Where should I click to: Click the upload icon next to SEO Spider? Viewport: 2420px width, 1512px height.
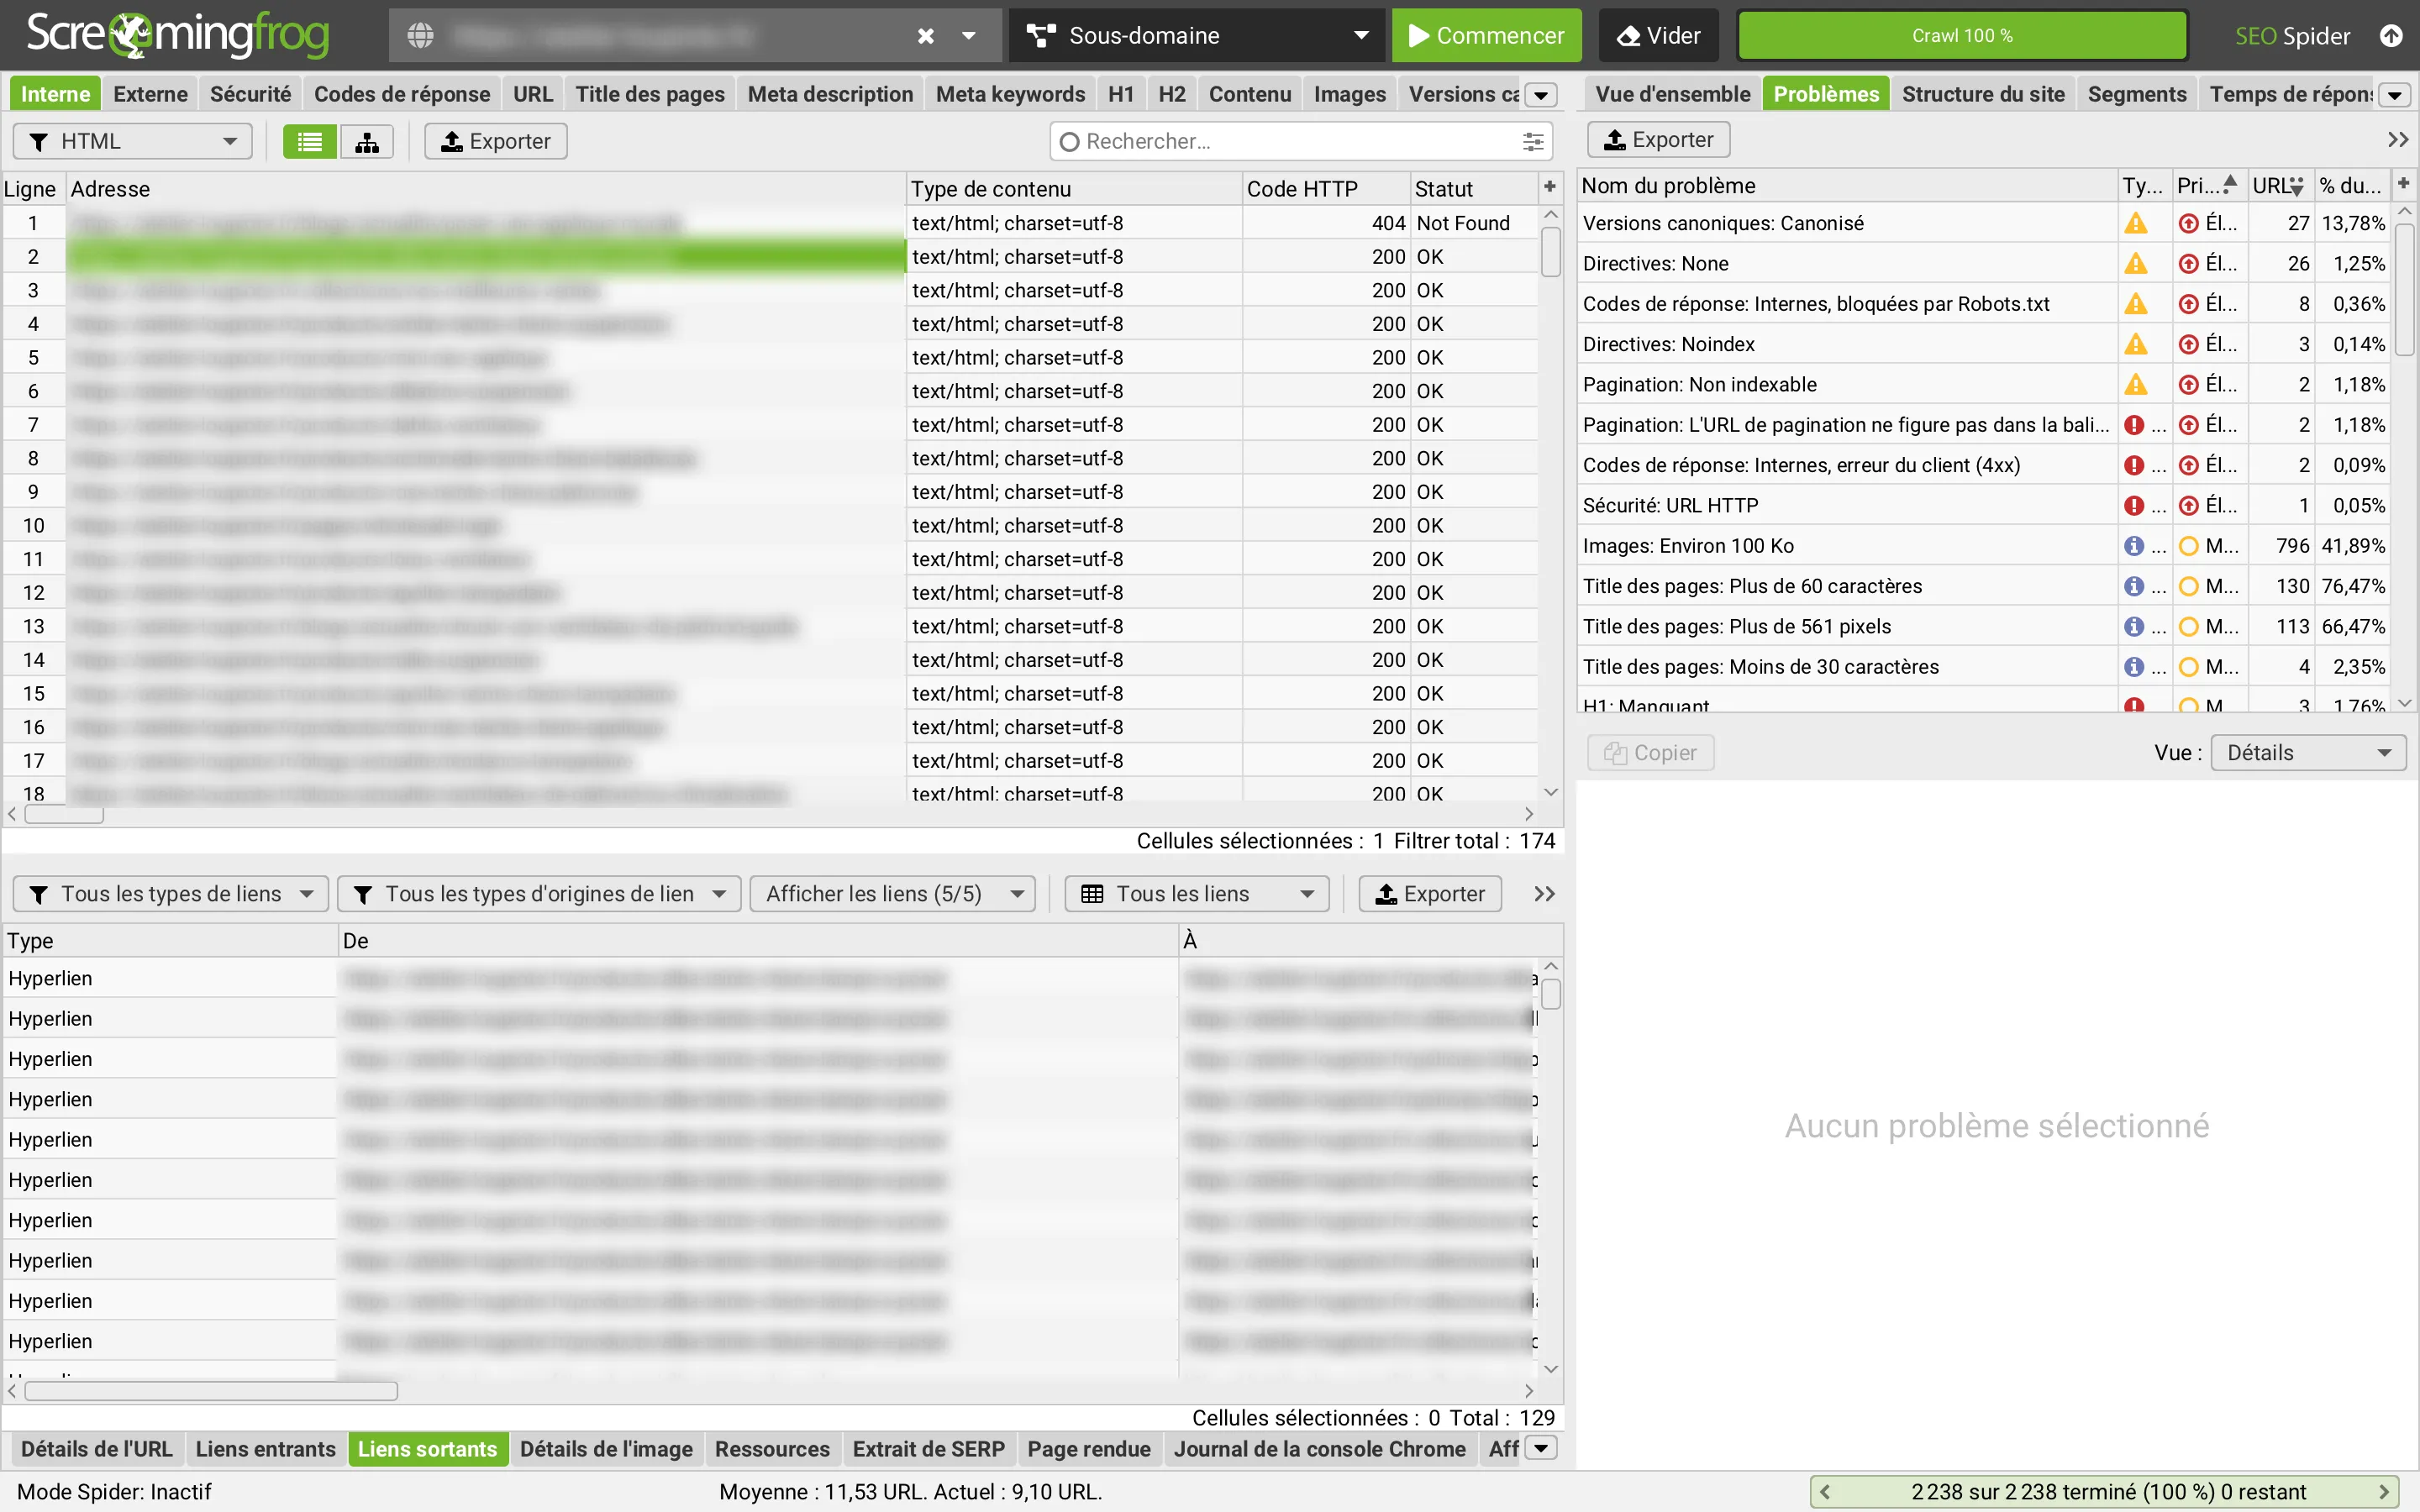point(2391,36)
